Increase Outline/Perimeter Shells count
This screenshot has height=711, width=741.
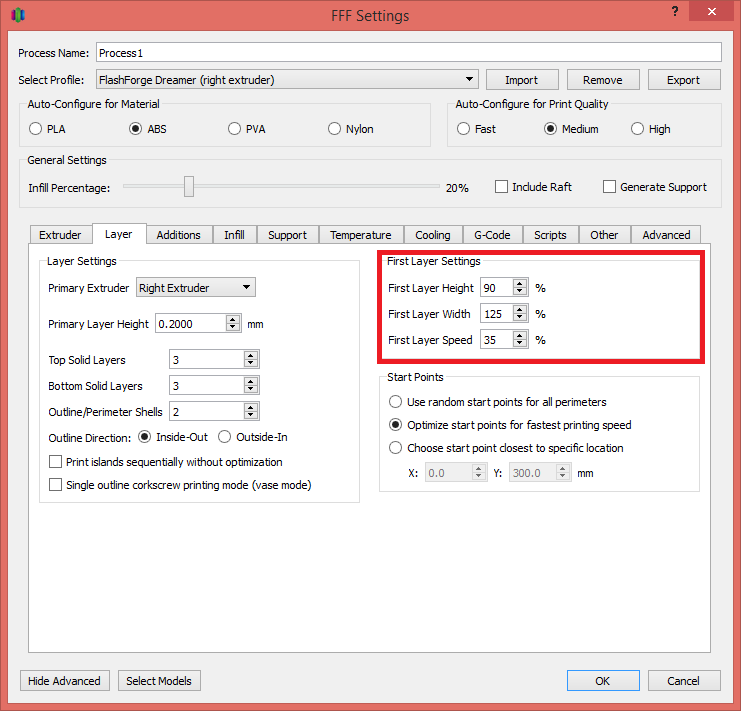click(x=251, y=407)
